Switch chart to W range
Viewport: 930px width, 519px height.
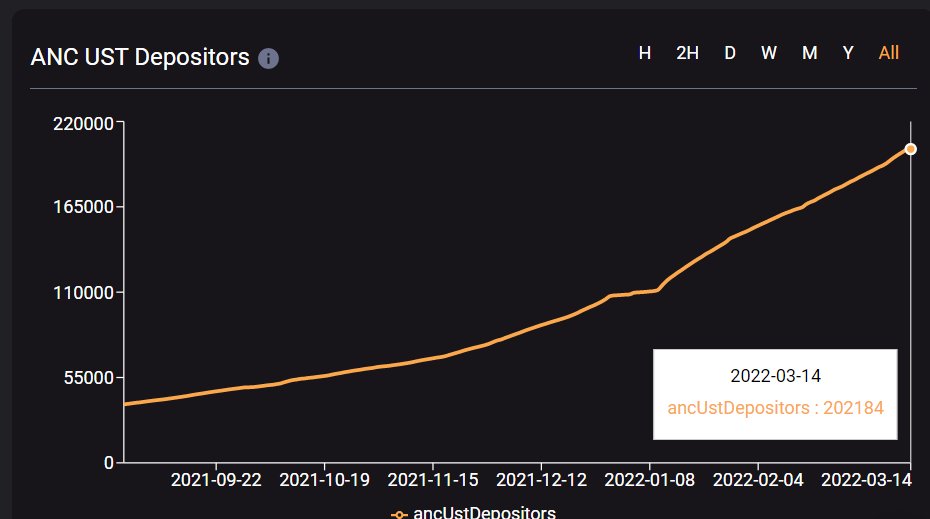point(769,53)
